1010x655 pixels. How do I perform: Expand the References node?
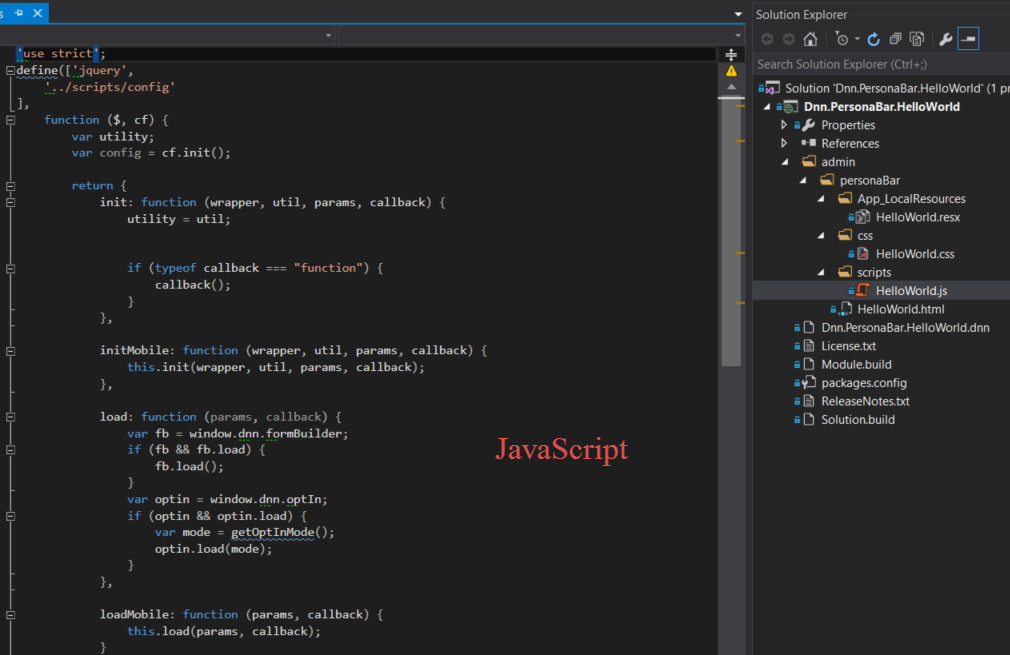[x=784, y=143]
